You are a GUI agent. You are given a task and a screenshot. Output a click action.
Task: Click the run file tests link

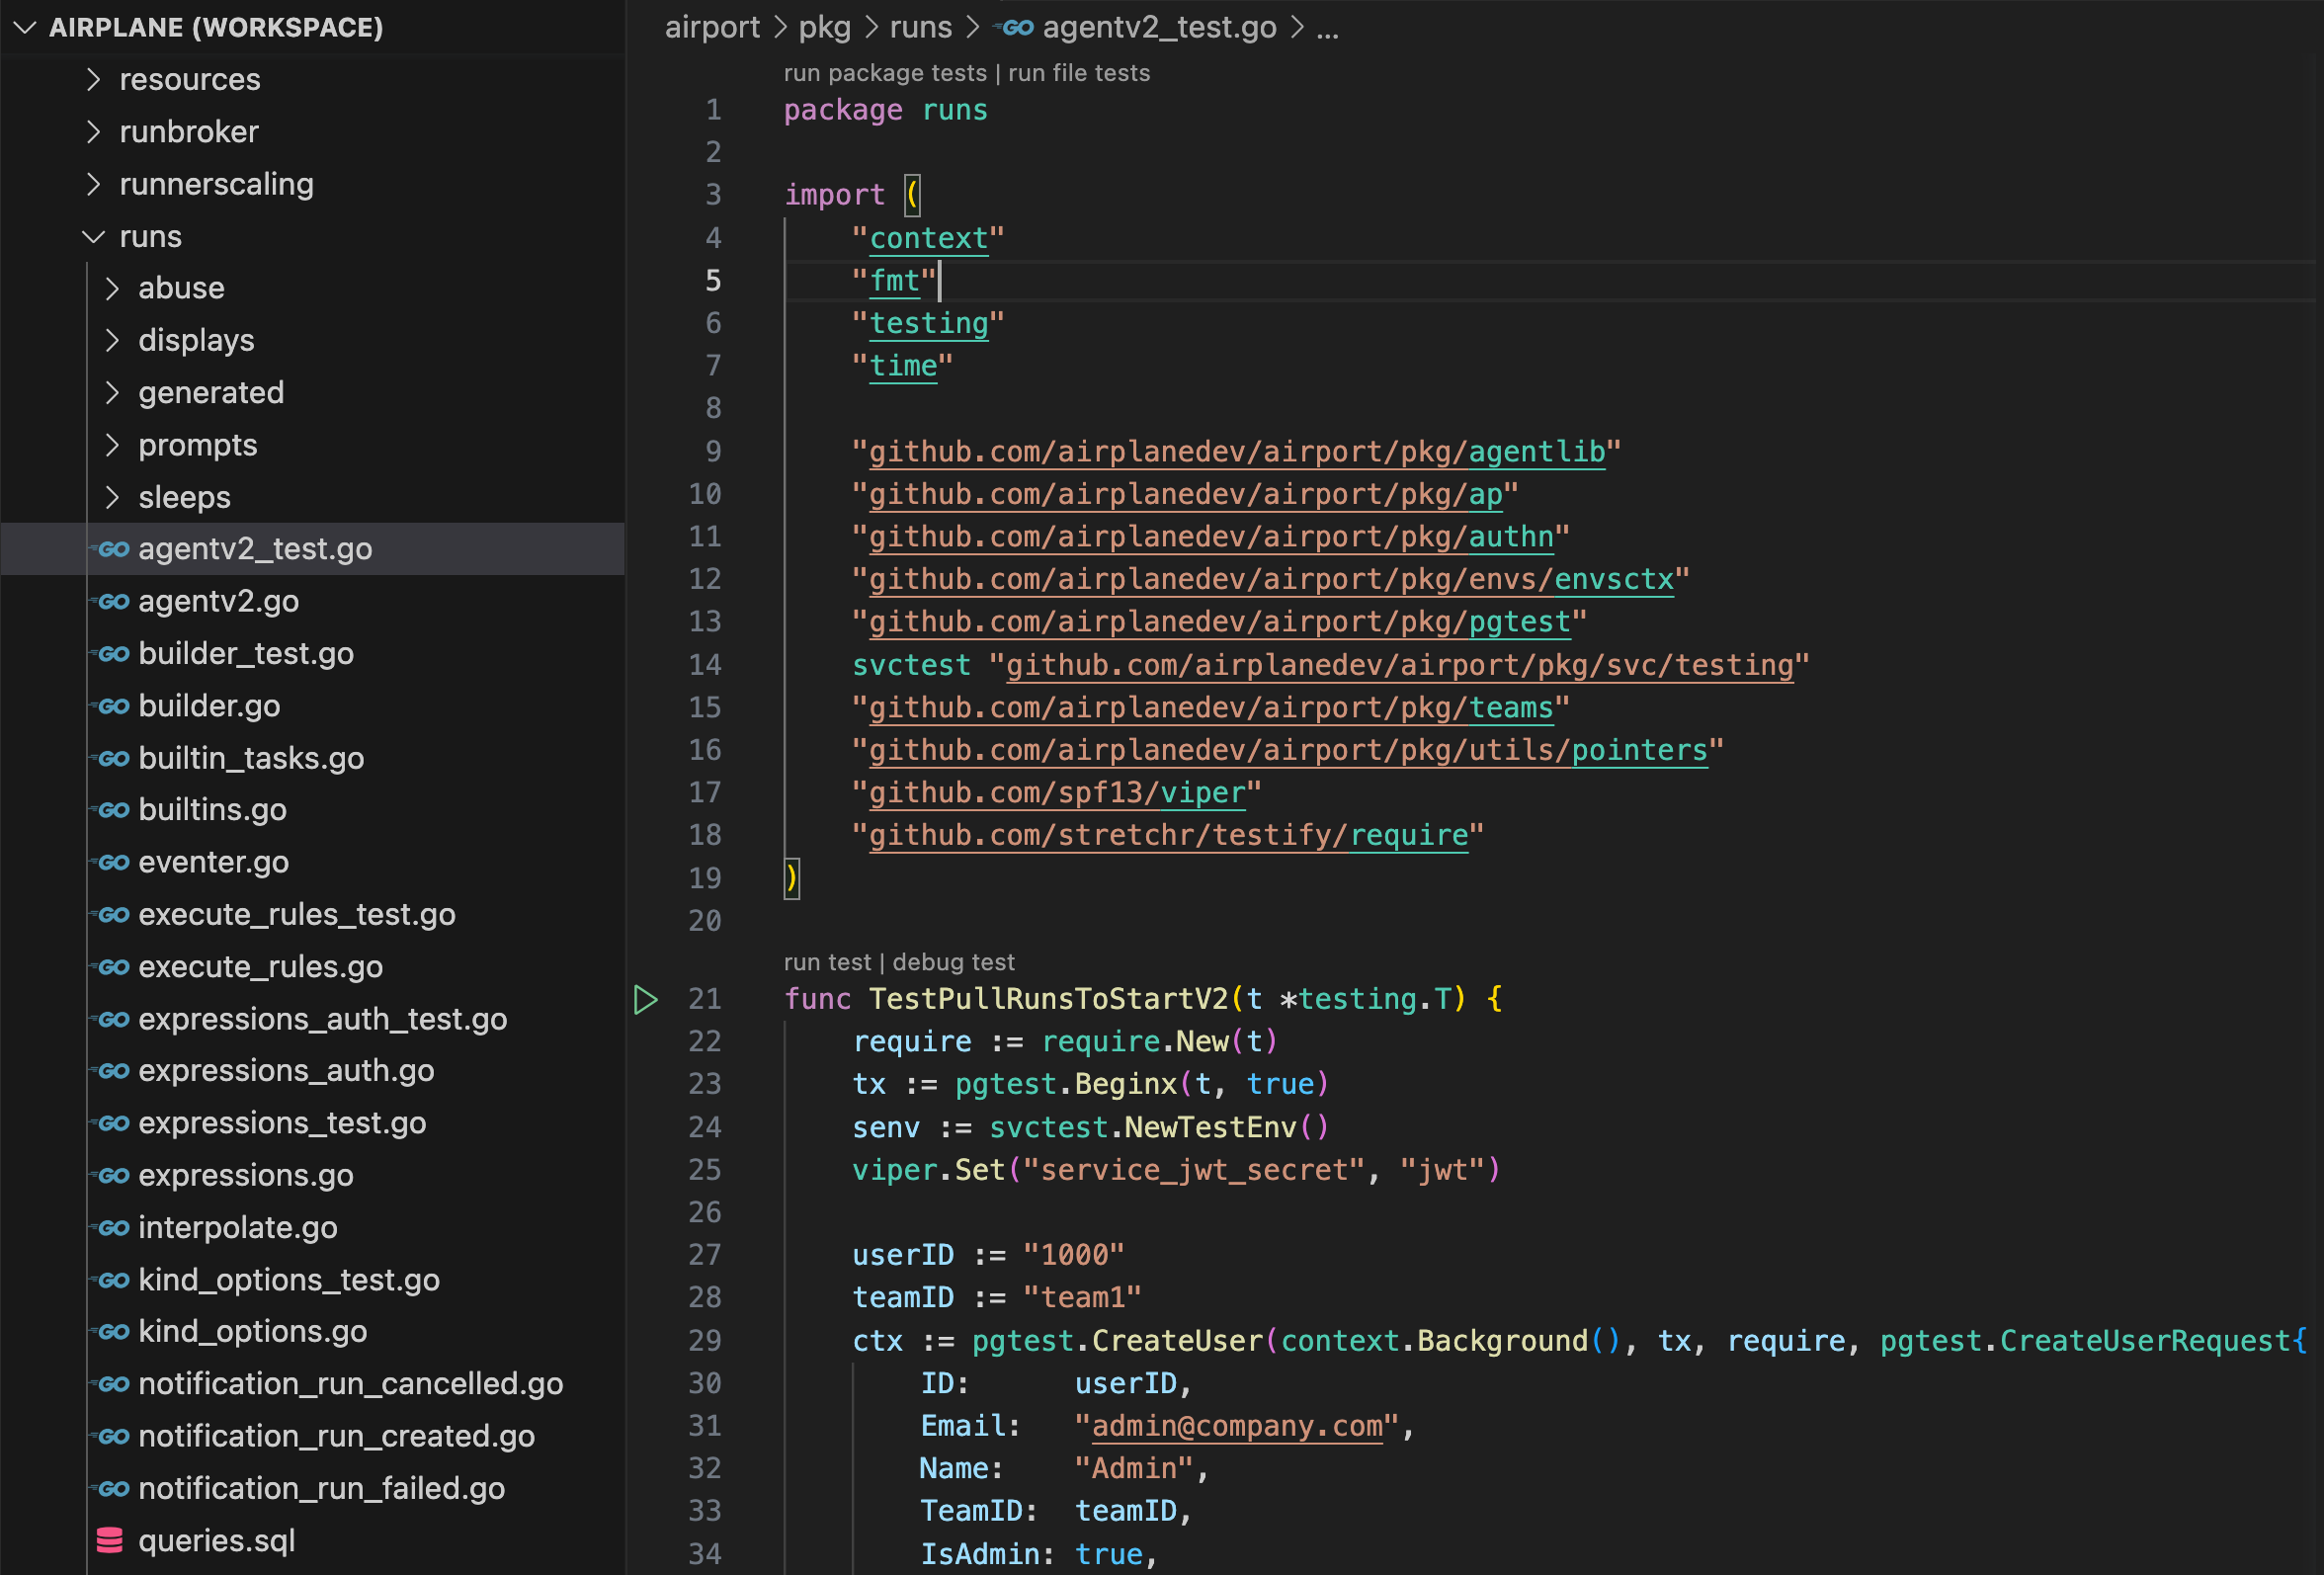(x=1078, y=72)
